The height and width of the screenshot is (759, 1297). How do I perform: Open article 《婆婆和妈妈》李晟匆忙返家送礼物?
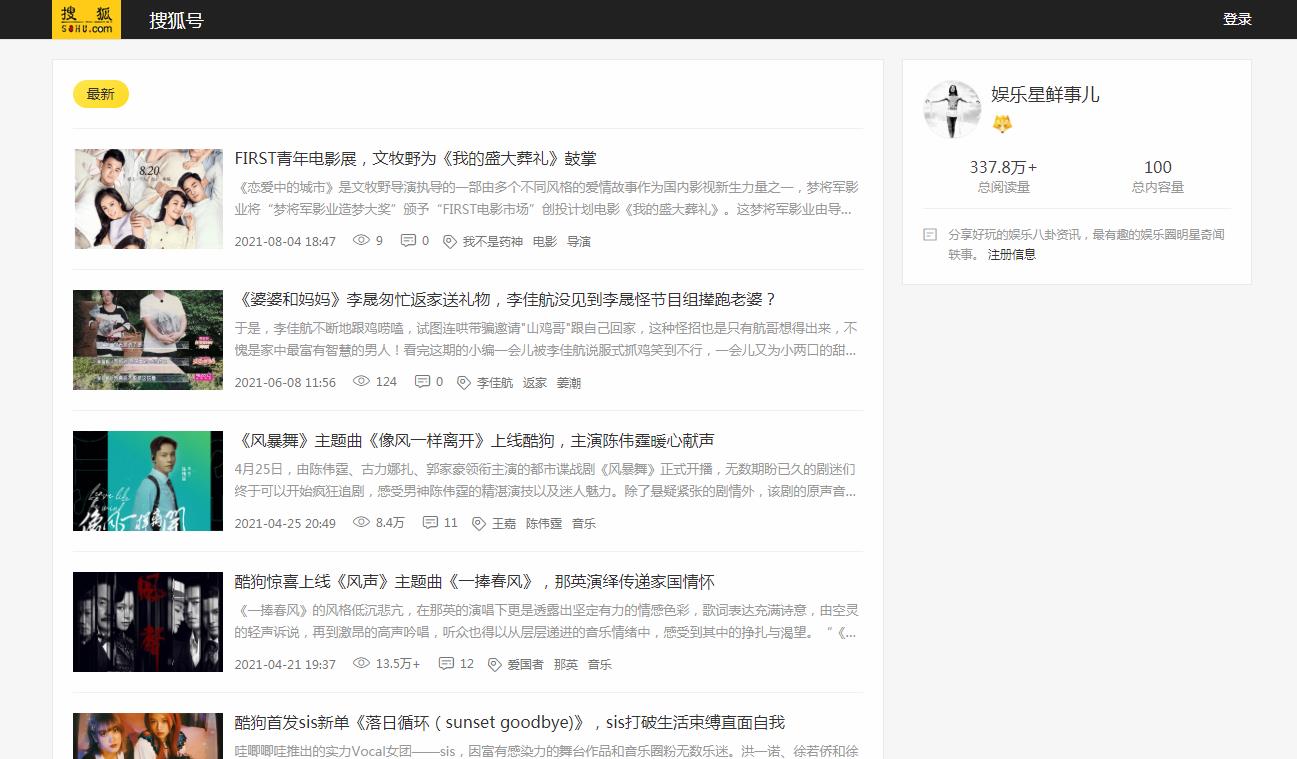(506, 299)
